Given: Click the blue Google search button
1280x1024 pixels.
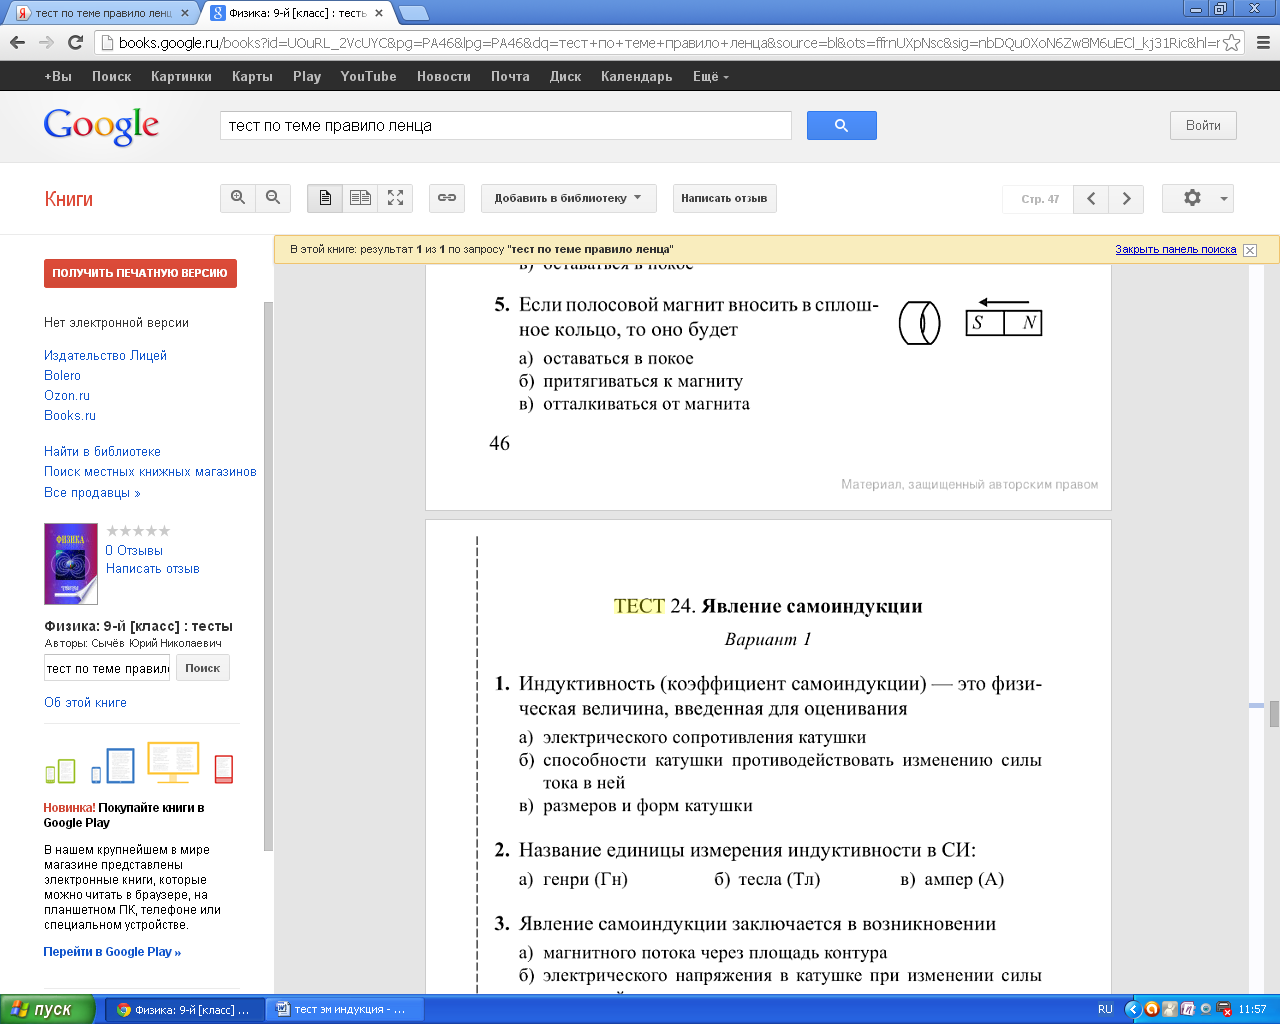Looking at the screenshot, I should pyautogui.click(x=841, y=125).
